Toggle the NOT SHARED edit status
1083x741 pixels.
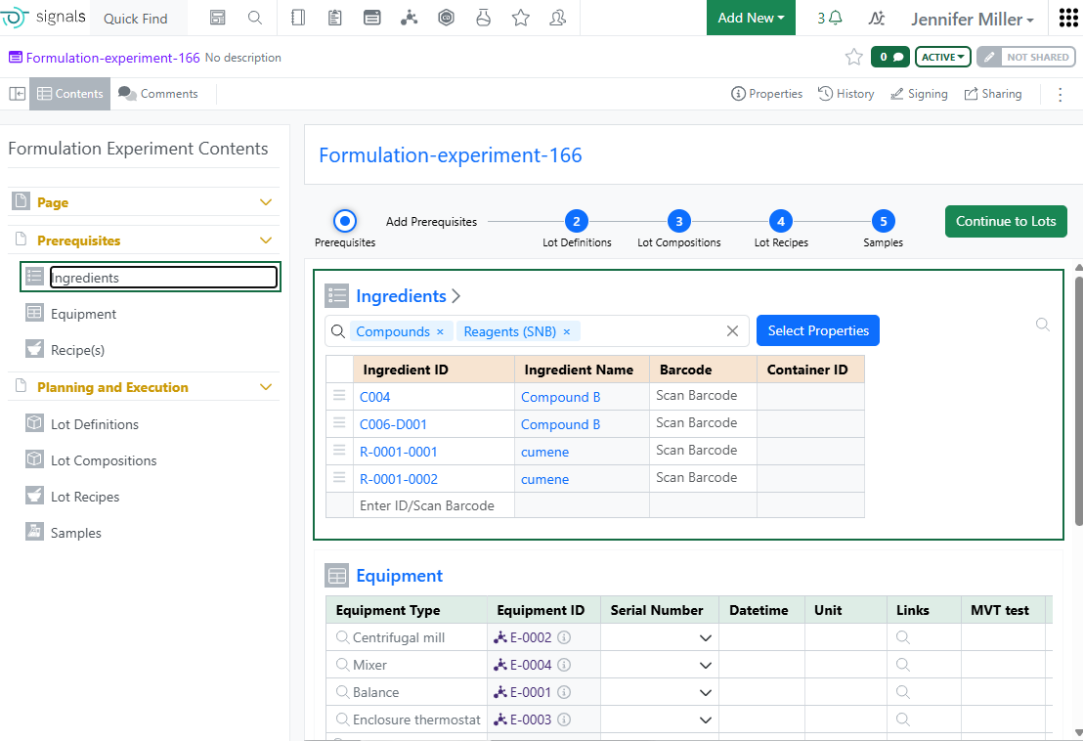point(1026,57)
